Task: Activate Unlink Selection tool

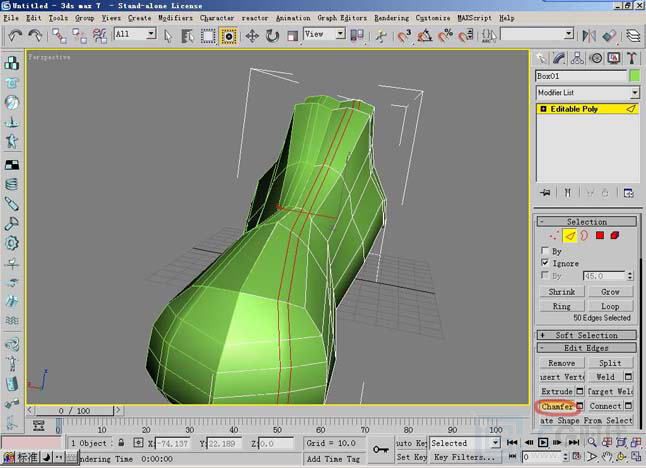Action: click(x=79, y=36)
